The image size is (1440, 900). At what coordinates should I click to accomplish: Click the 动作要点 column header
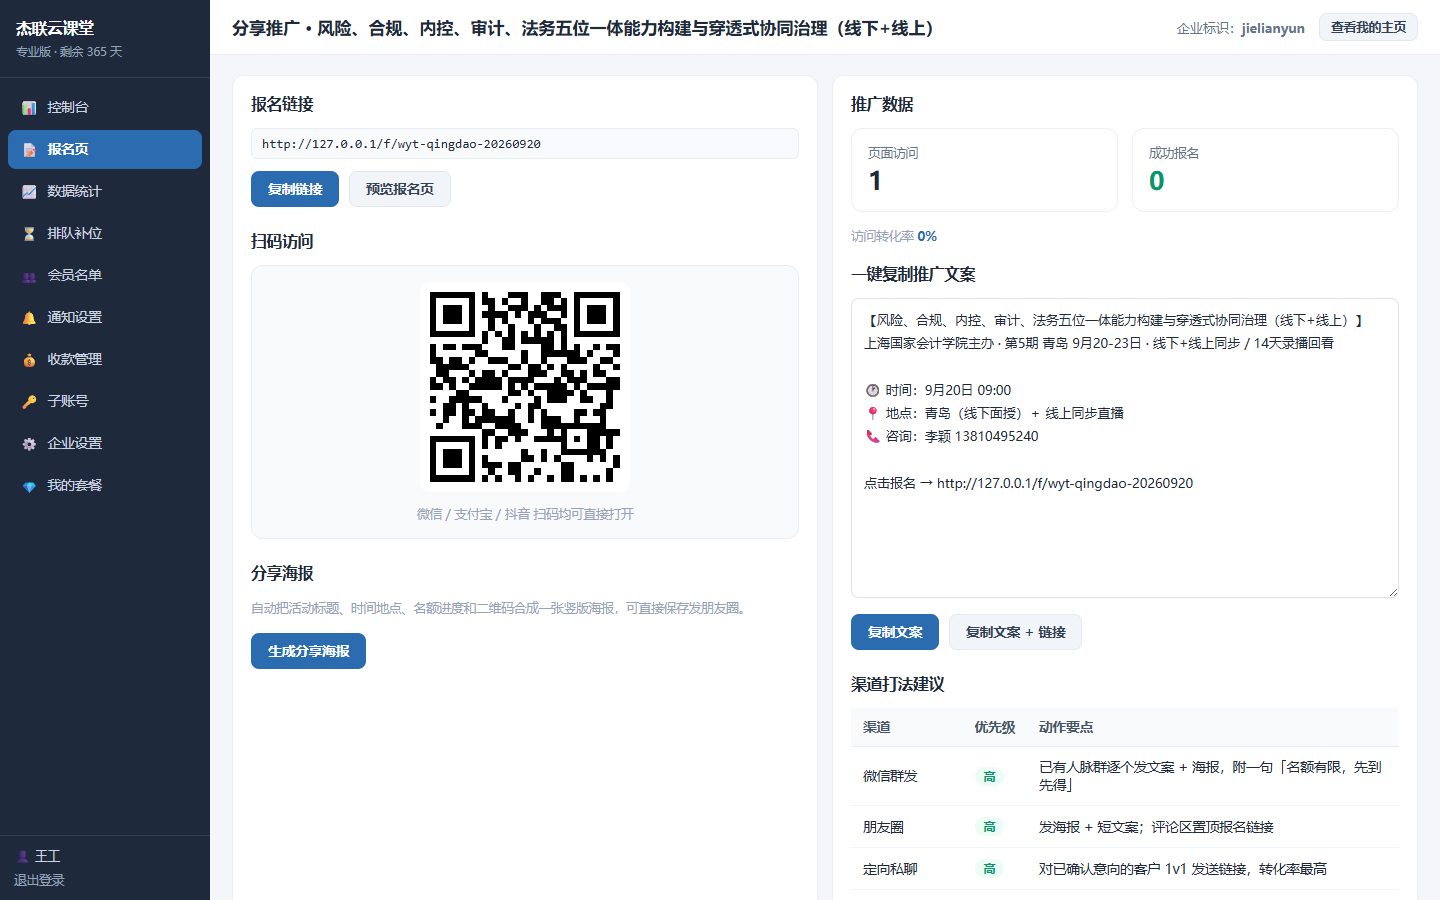1066,727
